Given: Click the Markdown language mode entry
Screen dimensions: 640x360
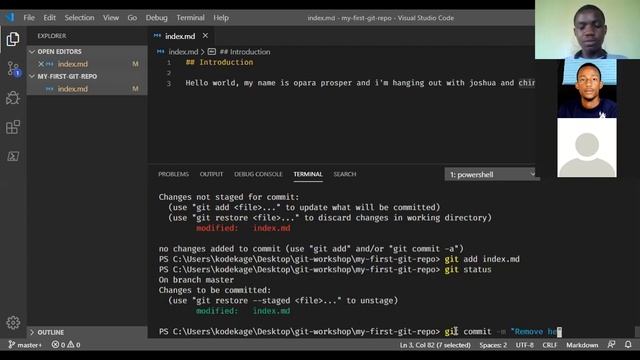Looking at the screenshot, I should pyautogui.click(x=582, y=345).
